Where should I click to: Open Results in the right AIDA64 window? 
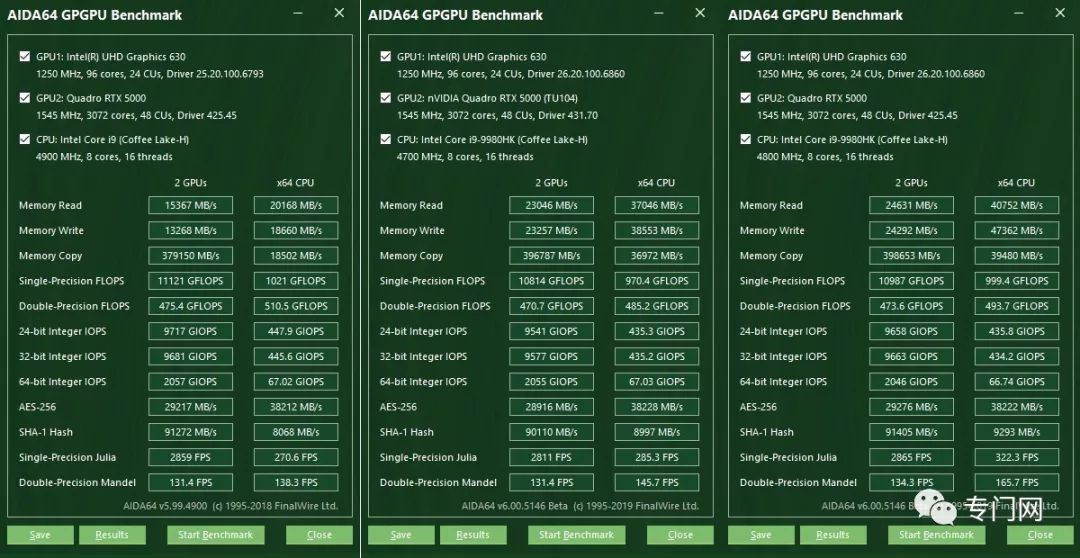click(x=833, y=535)
